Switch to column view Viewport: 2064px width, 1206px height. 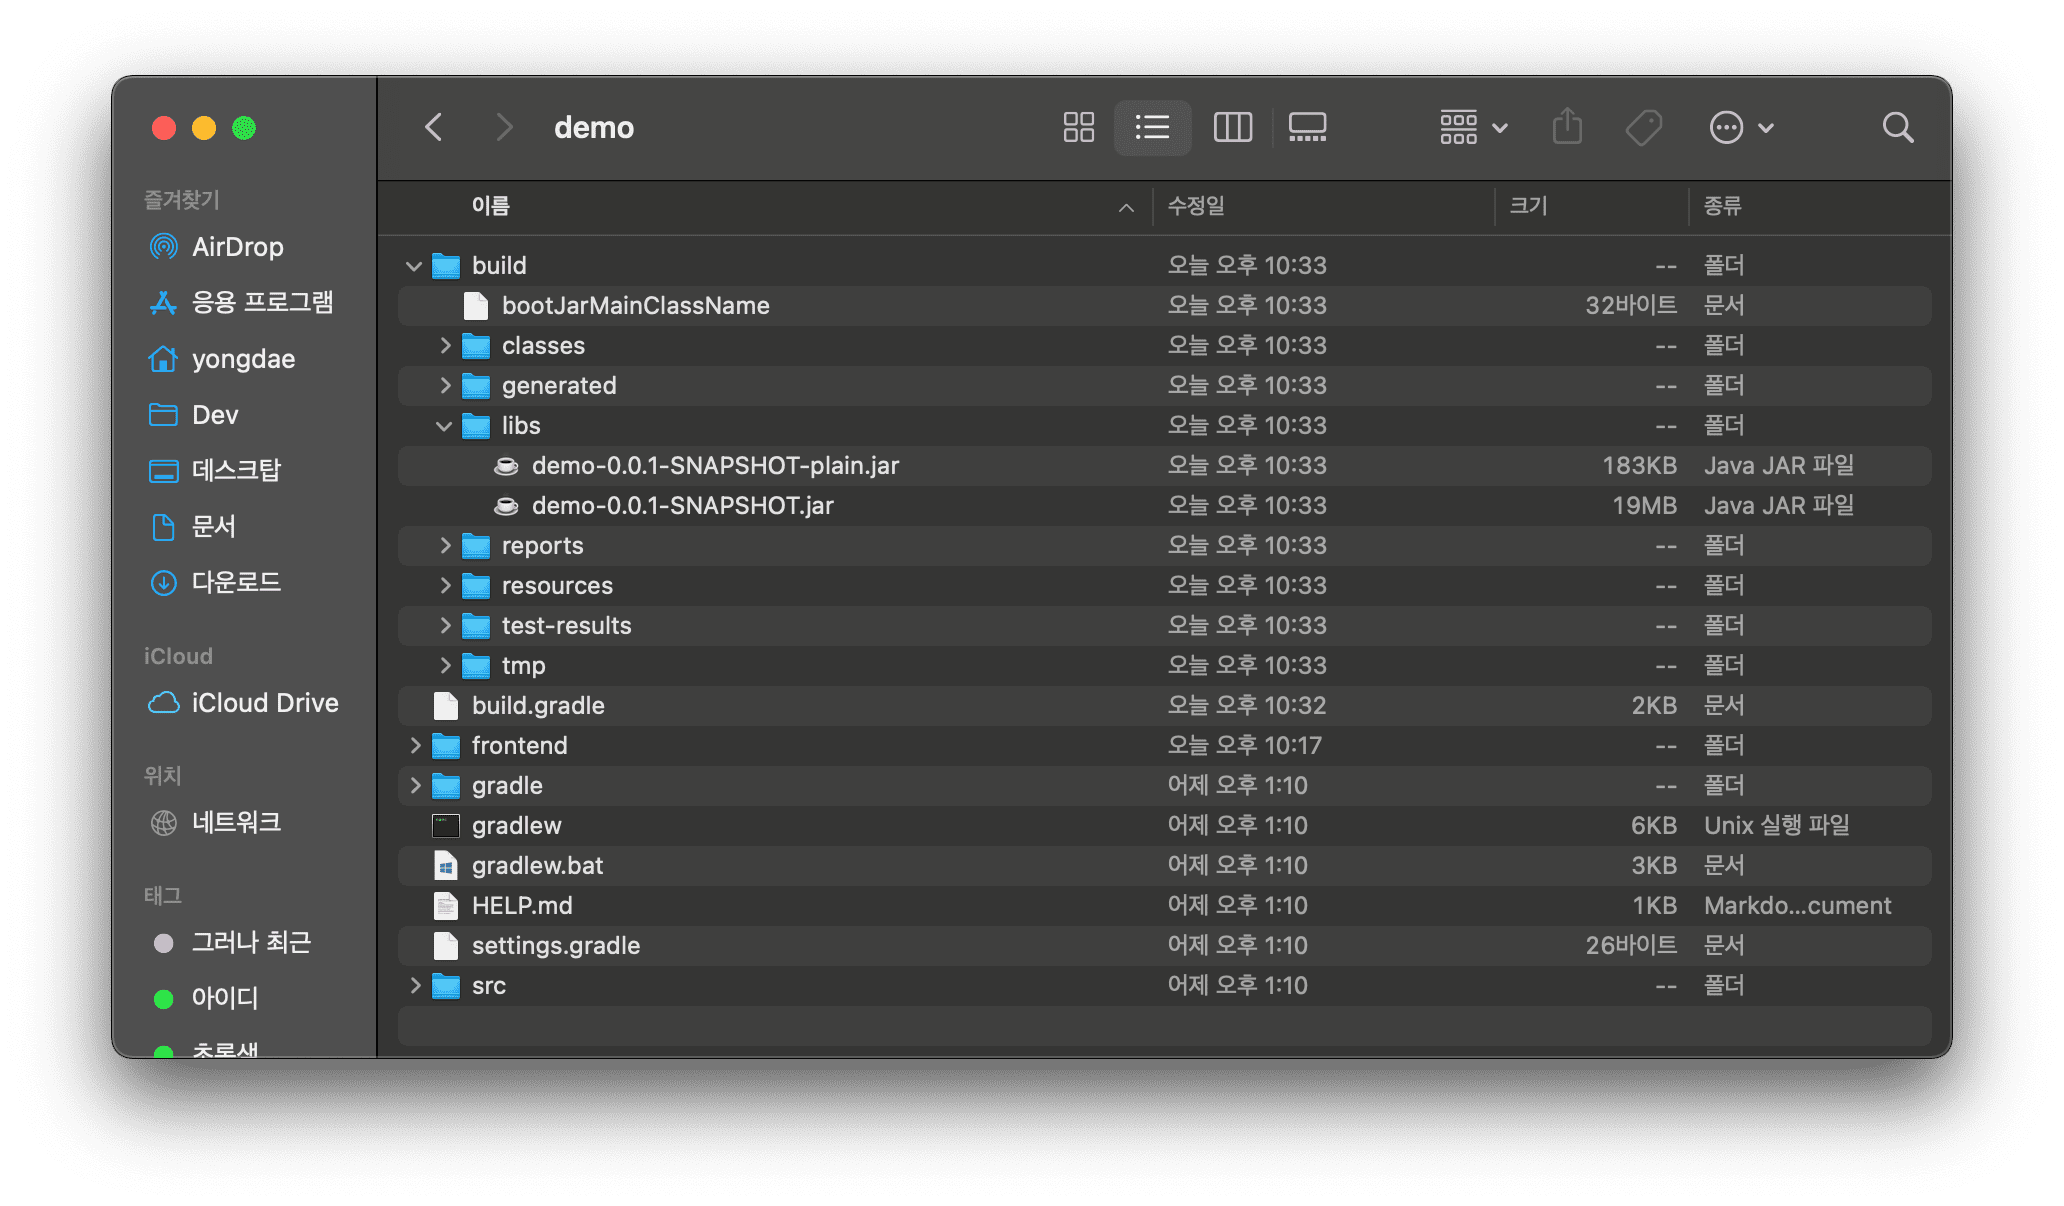(x=1232, y=127)
